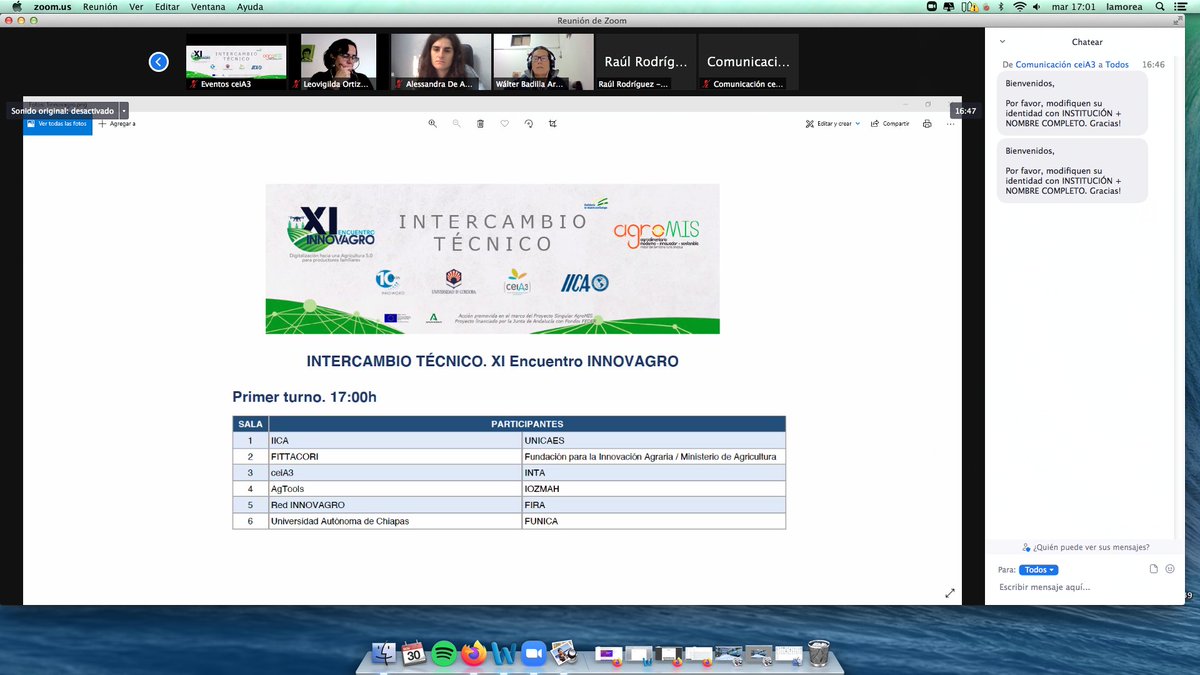Screen dimensions: 1200x675
Task: Click the Bluetooth icon in menu bar
Action: [999, 7]
